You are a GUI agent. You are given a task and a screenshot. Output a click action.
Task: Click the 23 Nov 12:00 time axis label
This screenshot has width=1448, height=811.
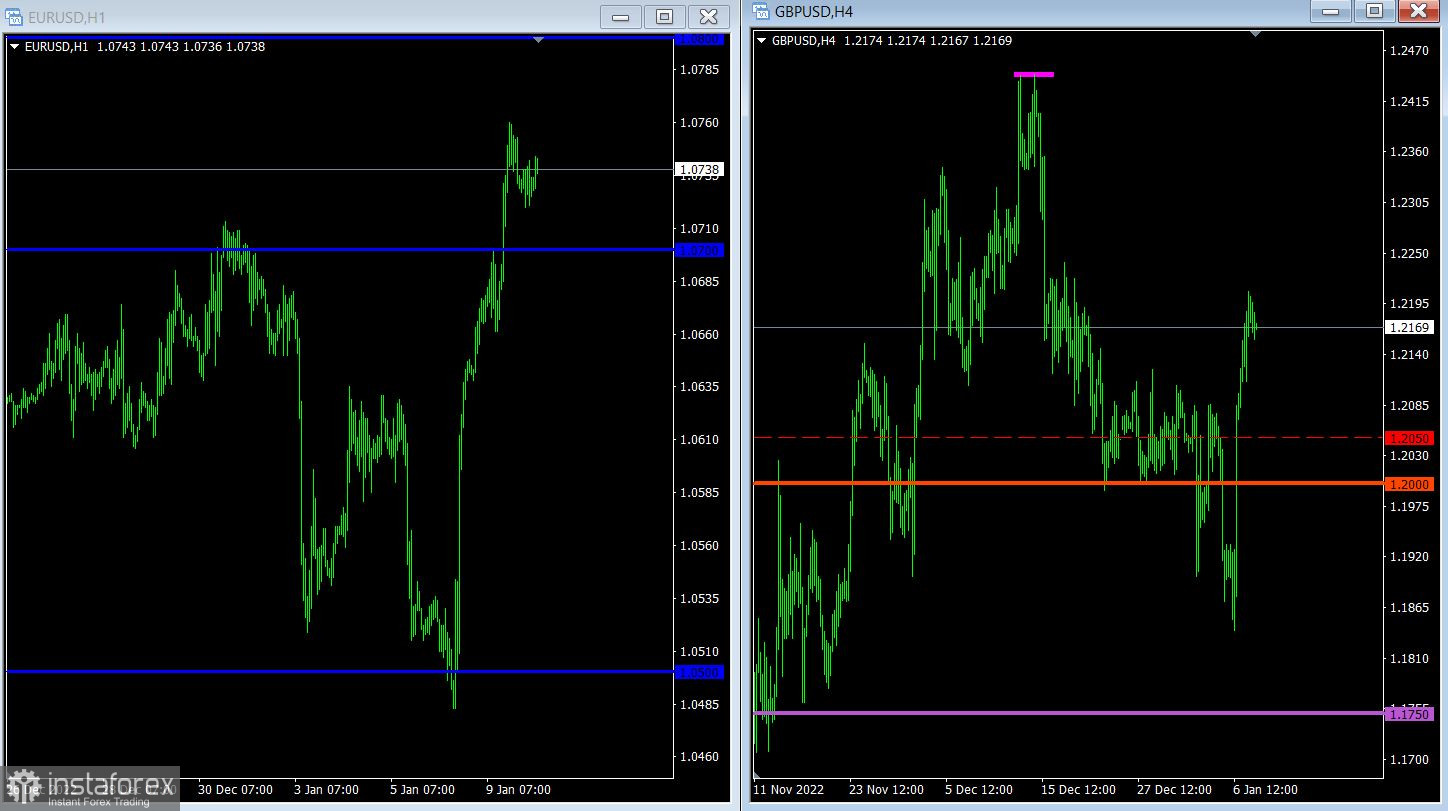click(887, 790)
